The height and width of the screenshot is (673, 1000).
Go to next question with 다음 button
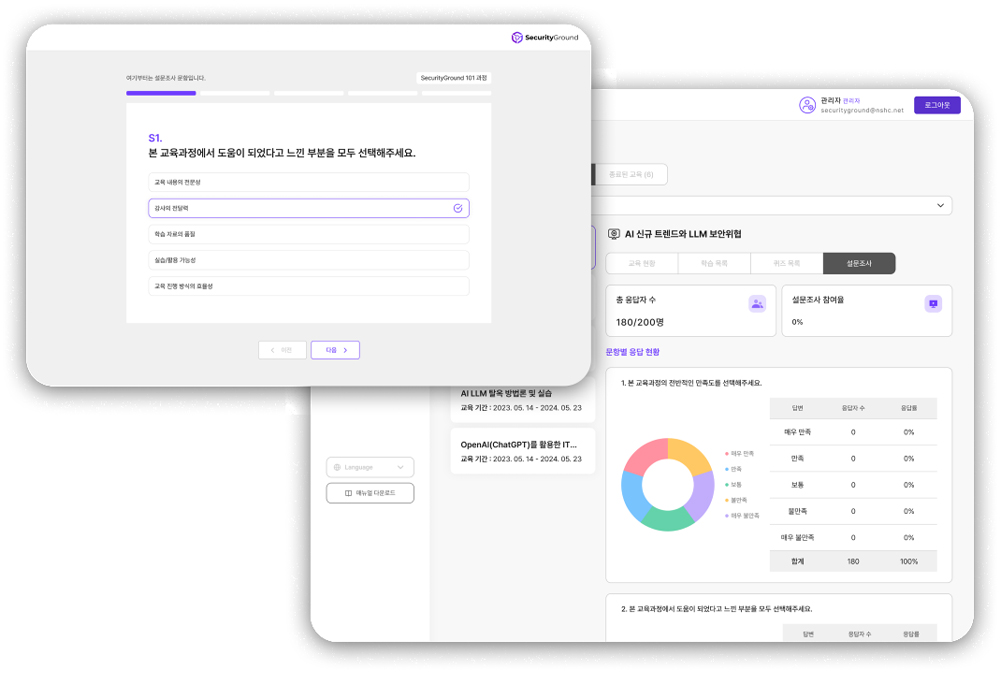[335, 350]
